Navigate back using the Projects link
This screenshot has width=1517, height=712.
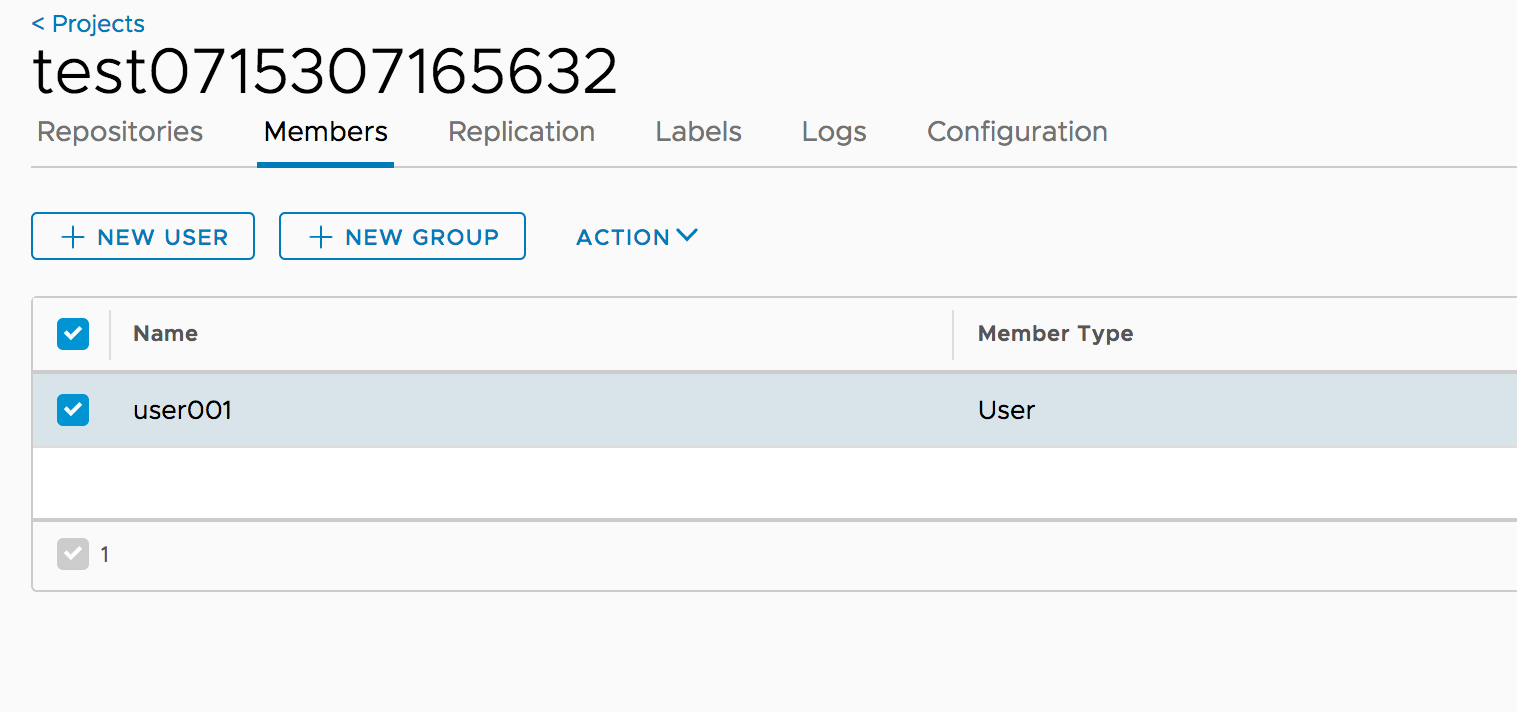pyautogui.click(x=97, y=23)
